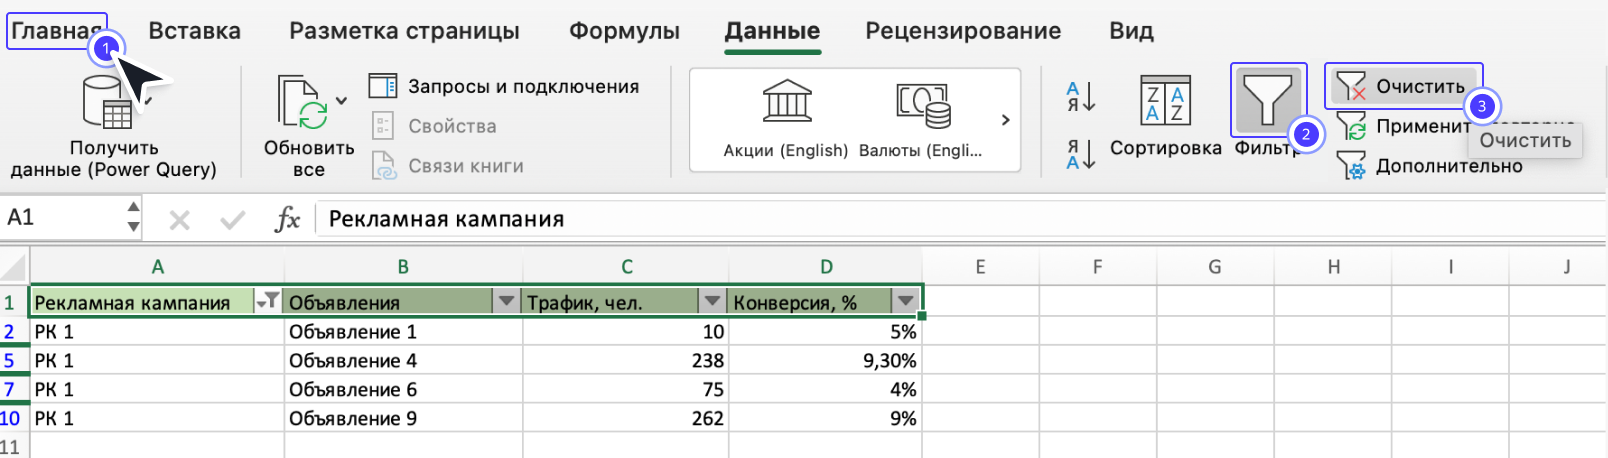Sort ascending from А to Я
Viewport: 1608px width, 458px height.
[x=1081, y=96]
